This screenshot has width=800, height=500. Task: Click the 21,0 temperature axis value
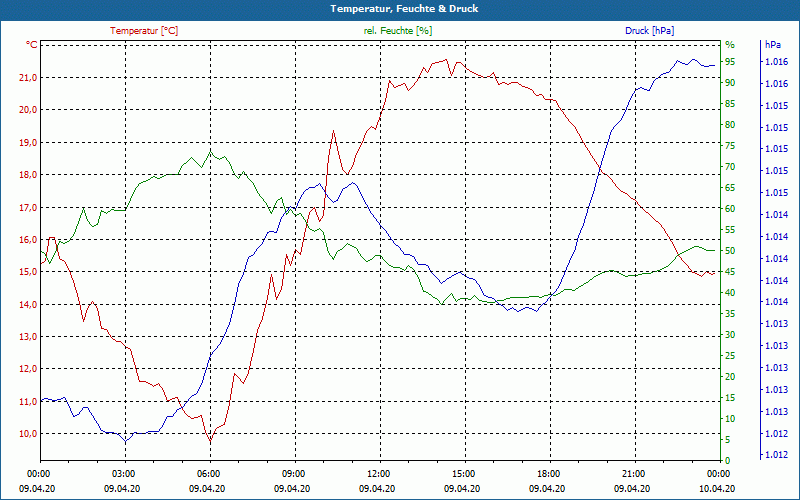coord(28,78)
